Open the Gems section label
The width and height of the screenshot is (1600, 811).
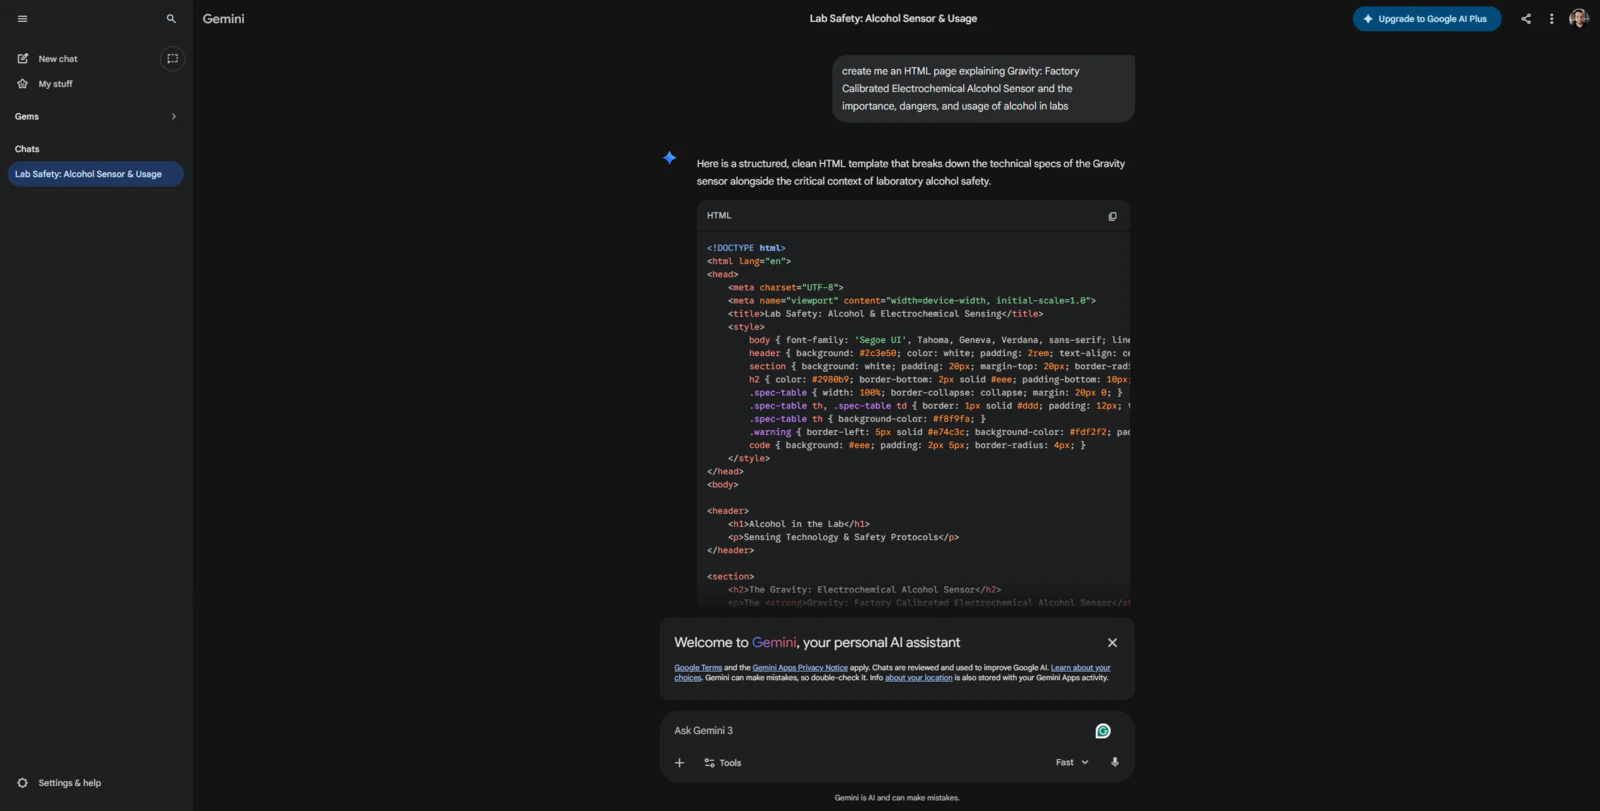(x=27, y=117)
